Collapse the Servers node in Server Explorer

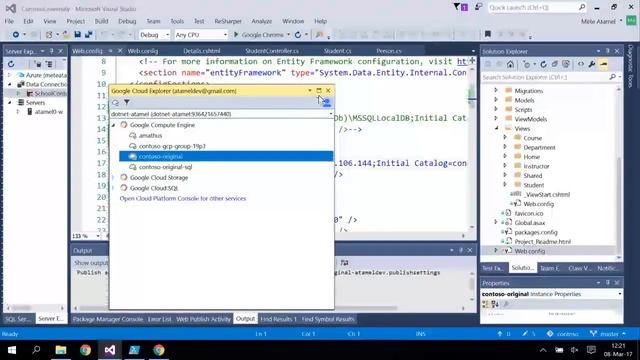click(10, 102)
